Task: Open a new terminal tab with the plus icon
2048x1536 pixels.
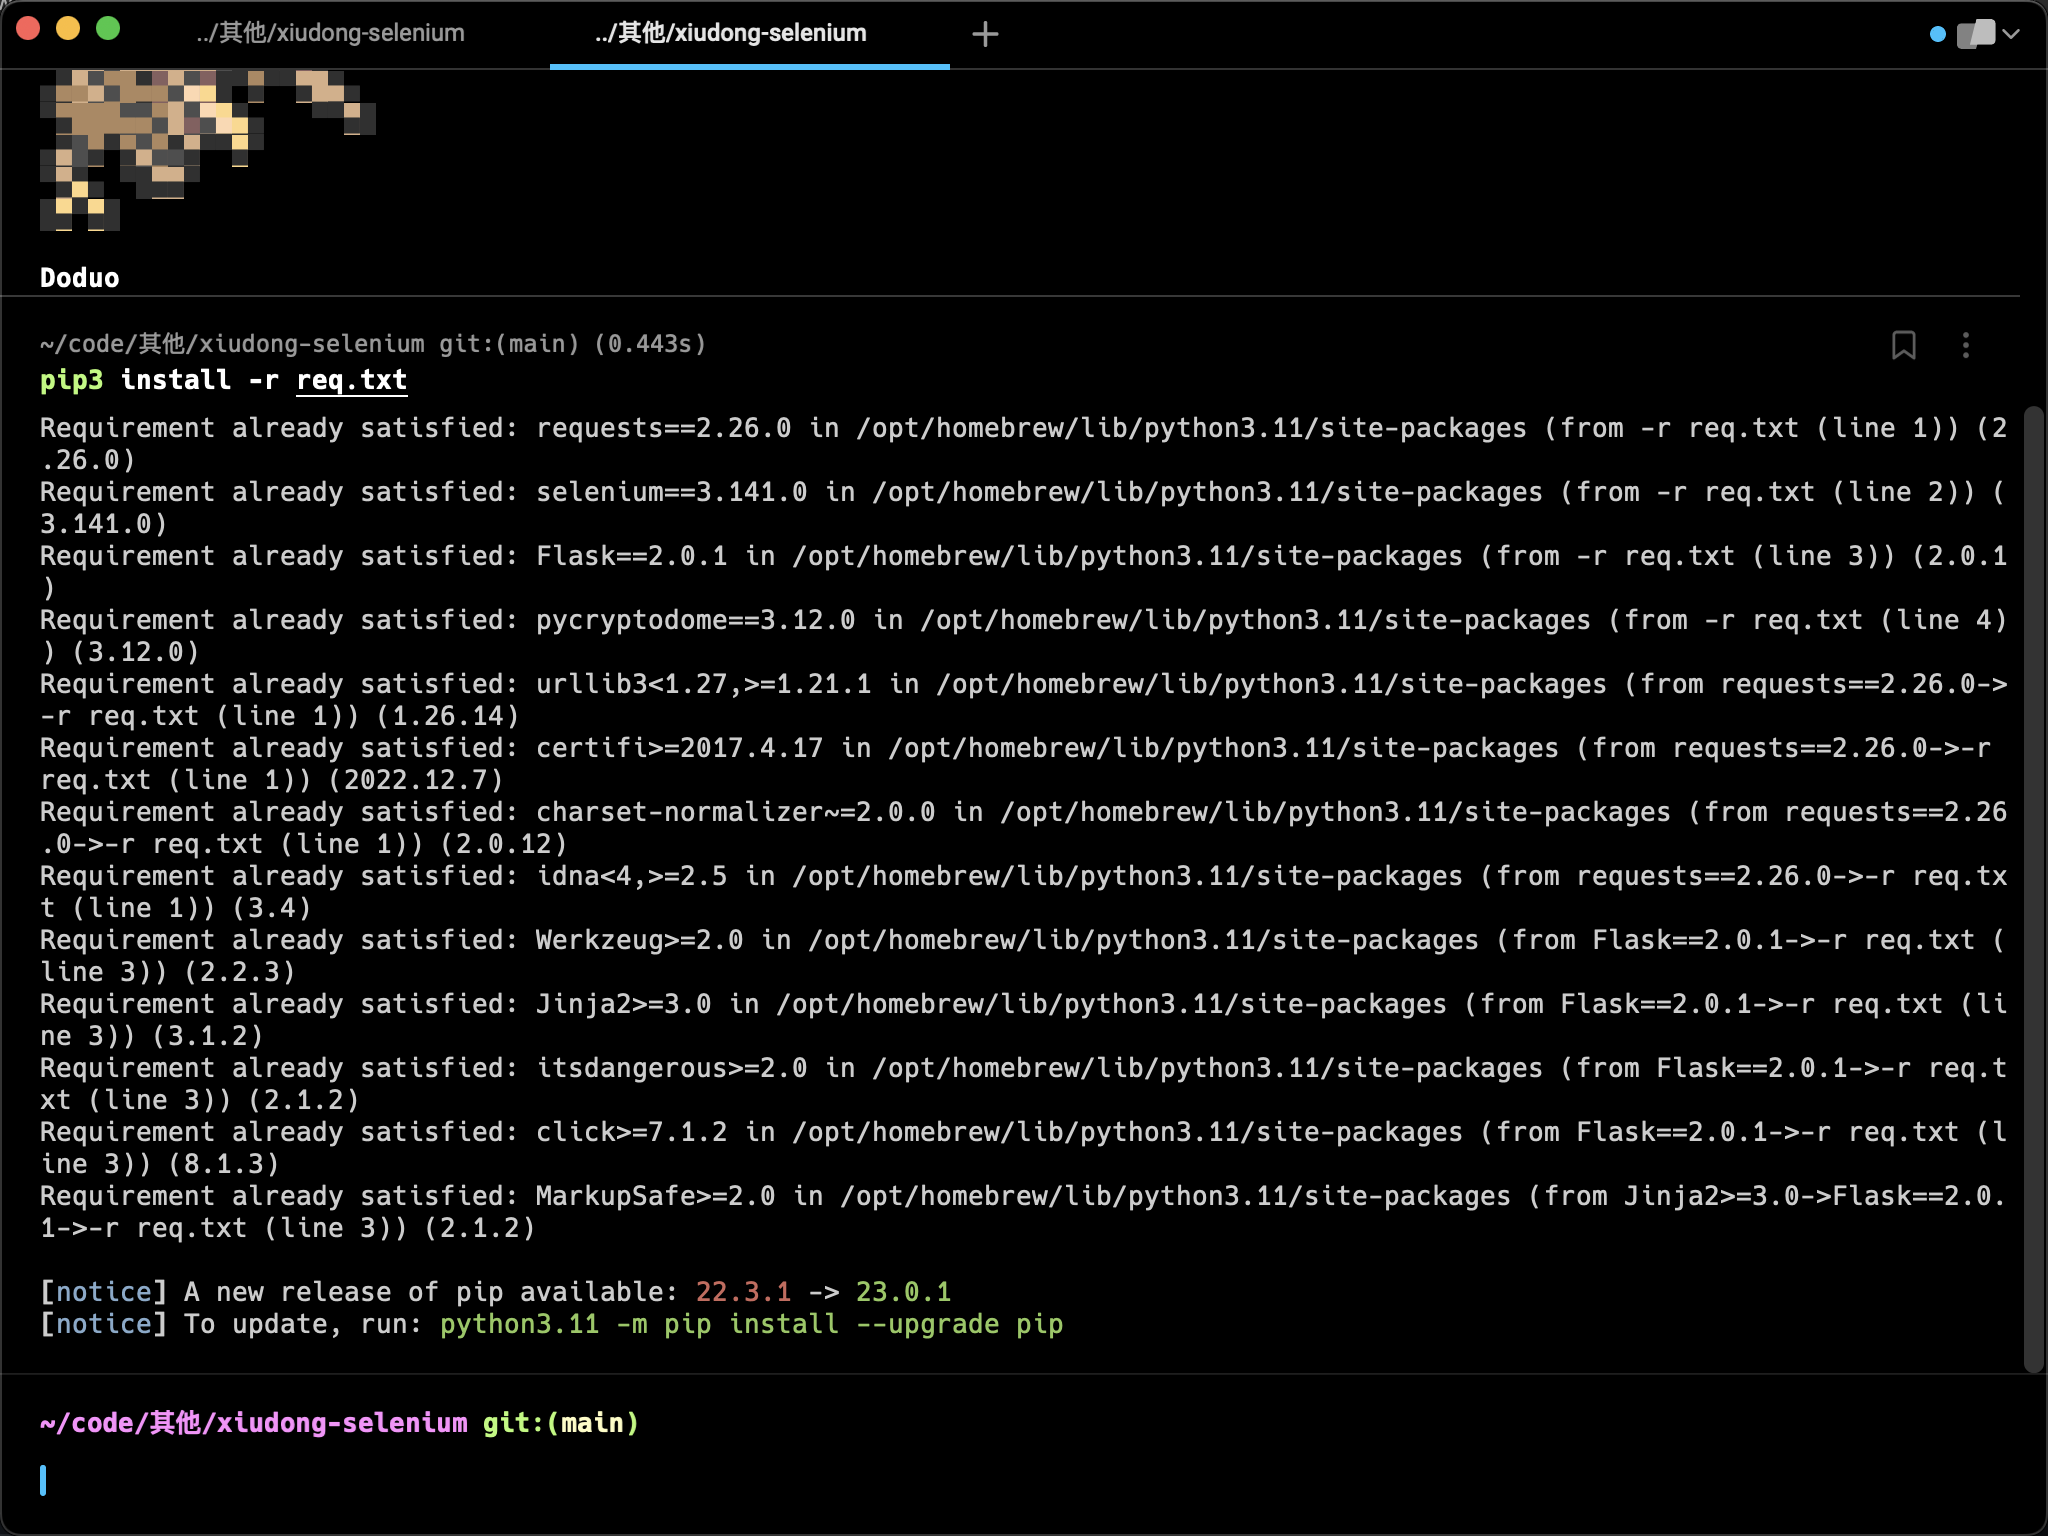Action: pos(985,33)
